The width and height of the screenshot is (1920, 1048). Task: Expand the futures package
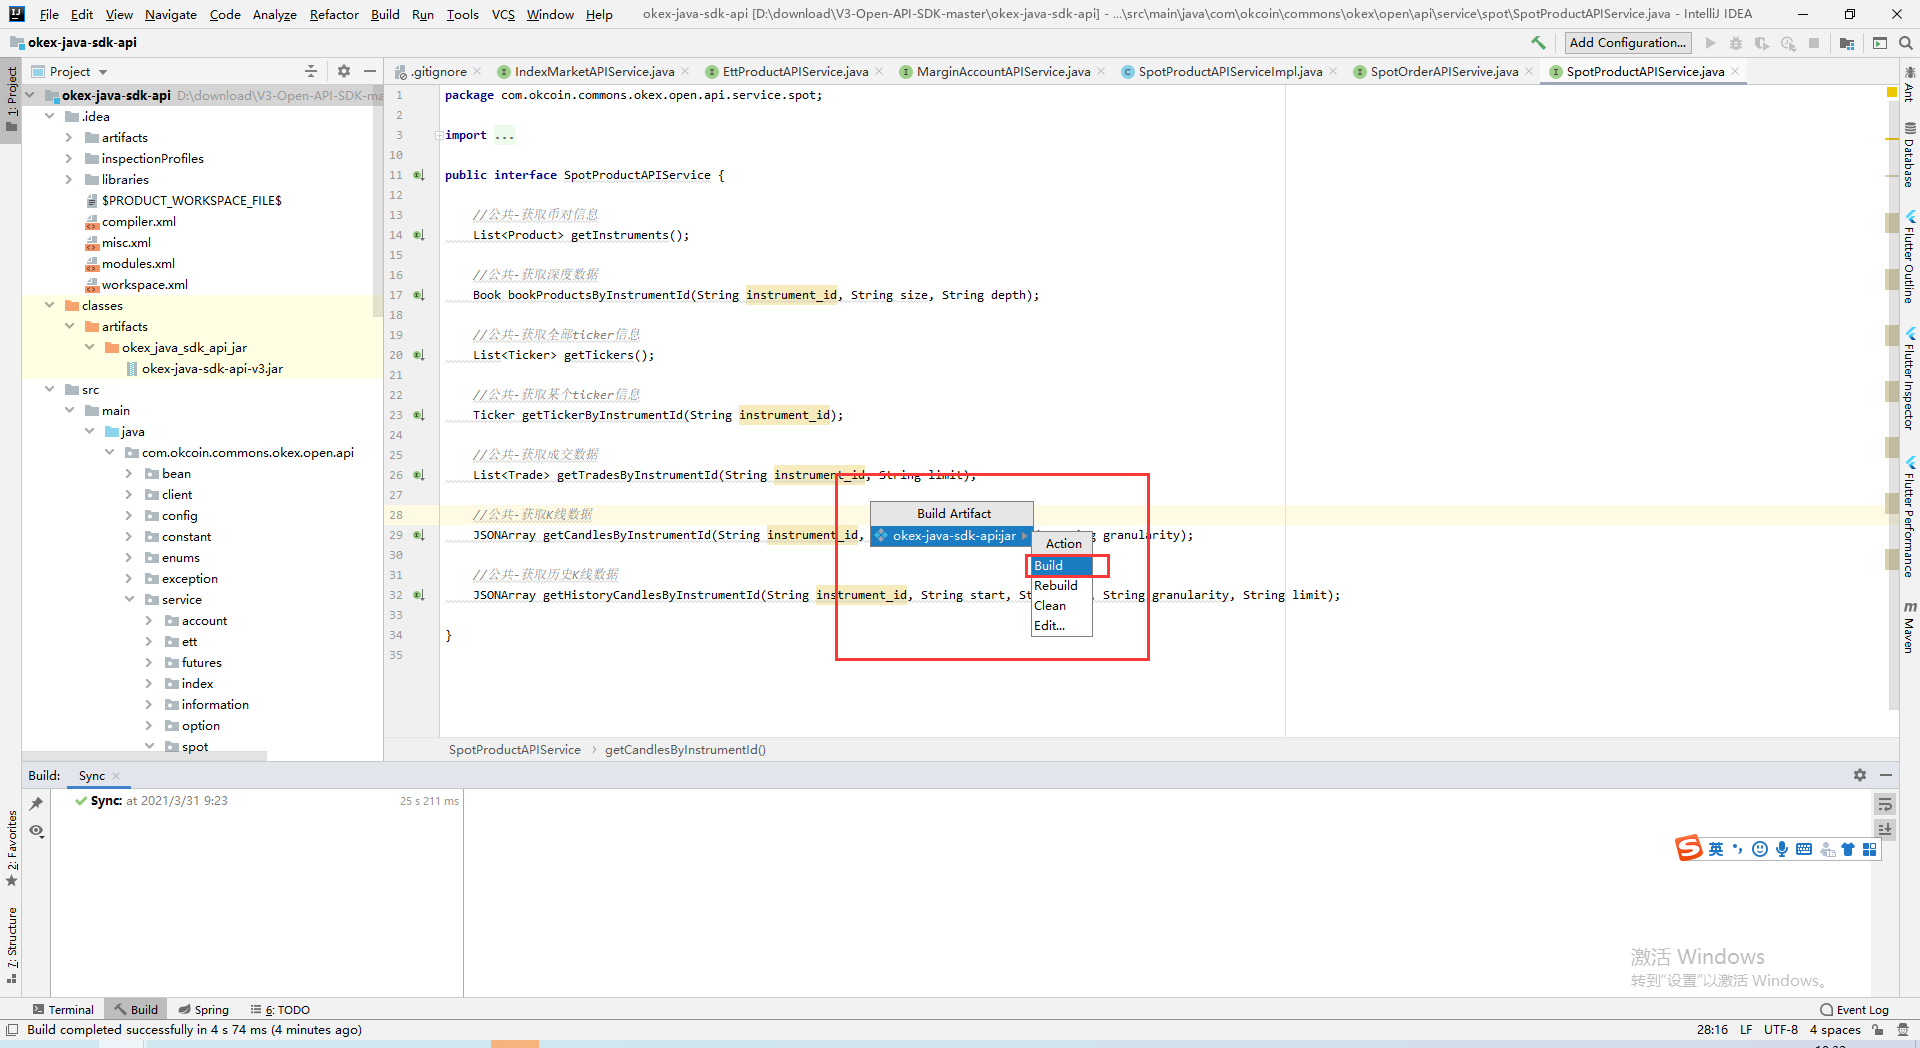point(149,662)
